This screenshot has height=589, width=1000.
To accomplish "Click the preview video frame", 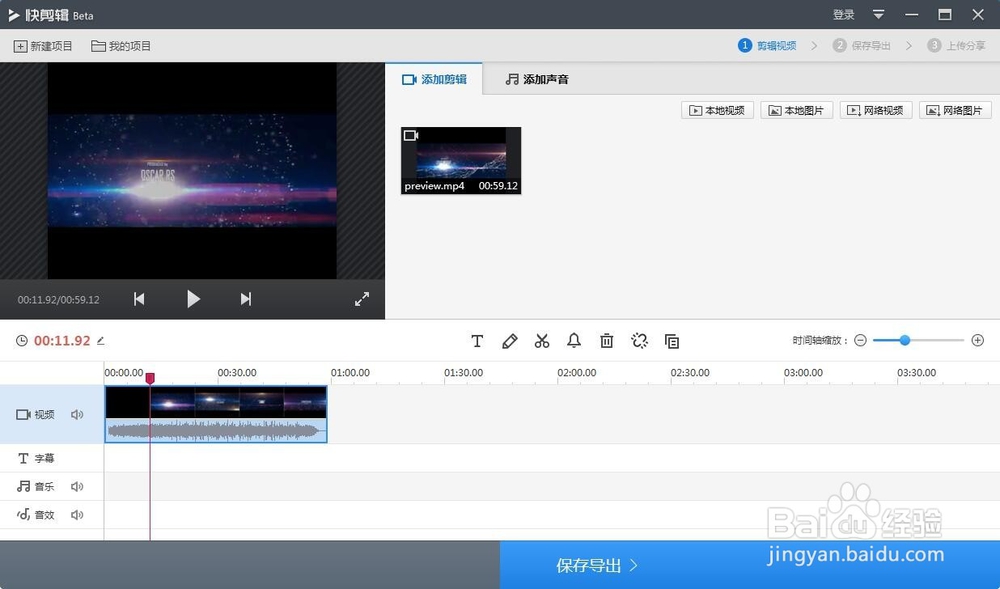I will tap(192, 170).
